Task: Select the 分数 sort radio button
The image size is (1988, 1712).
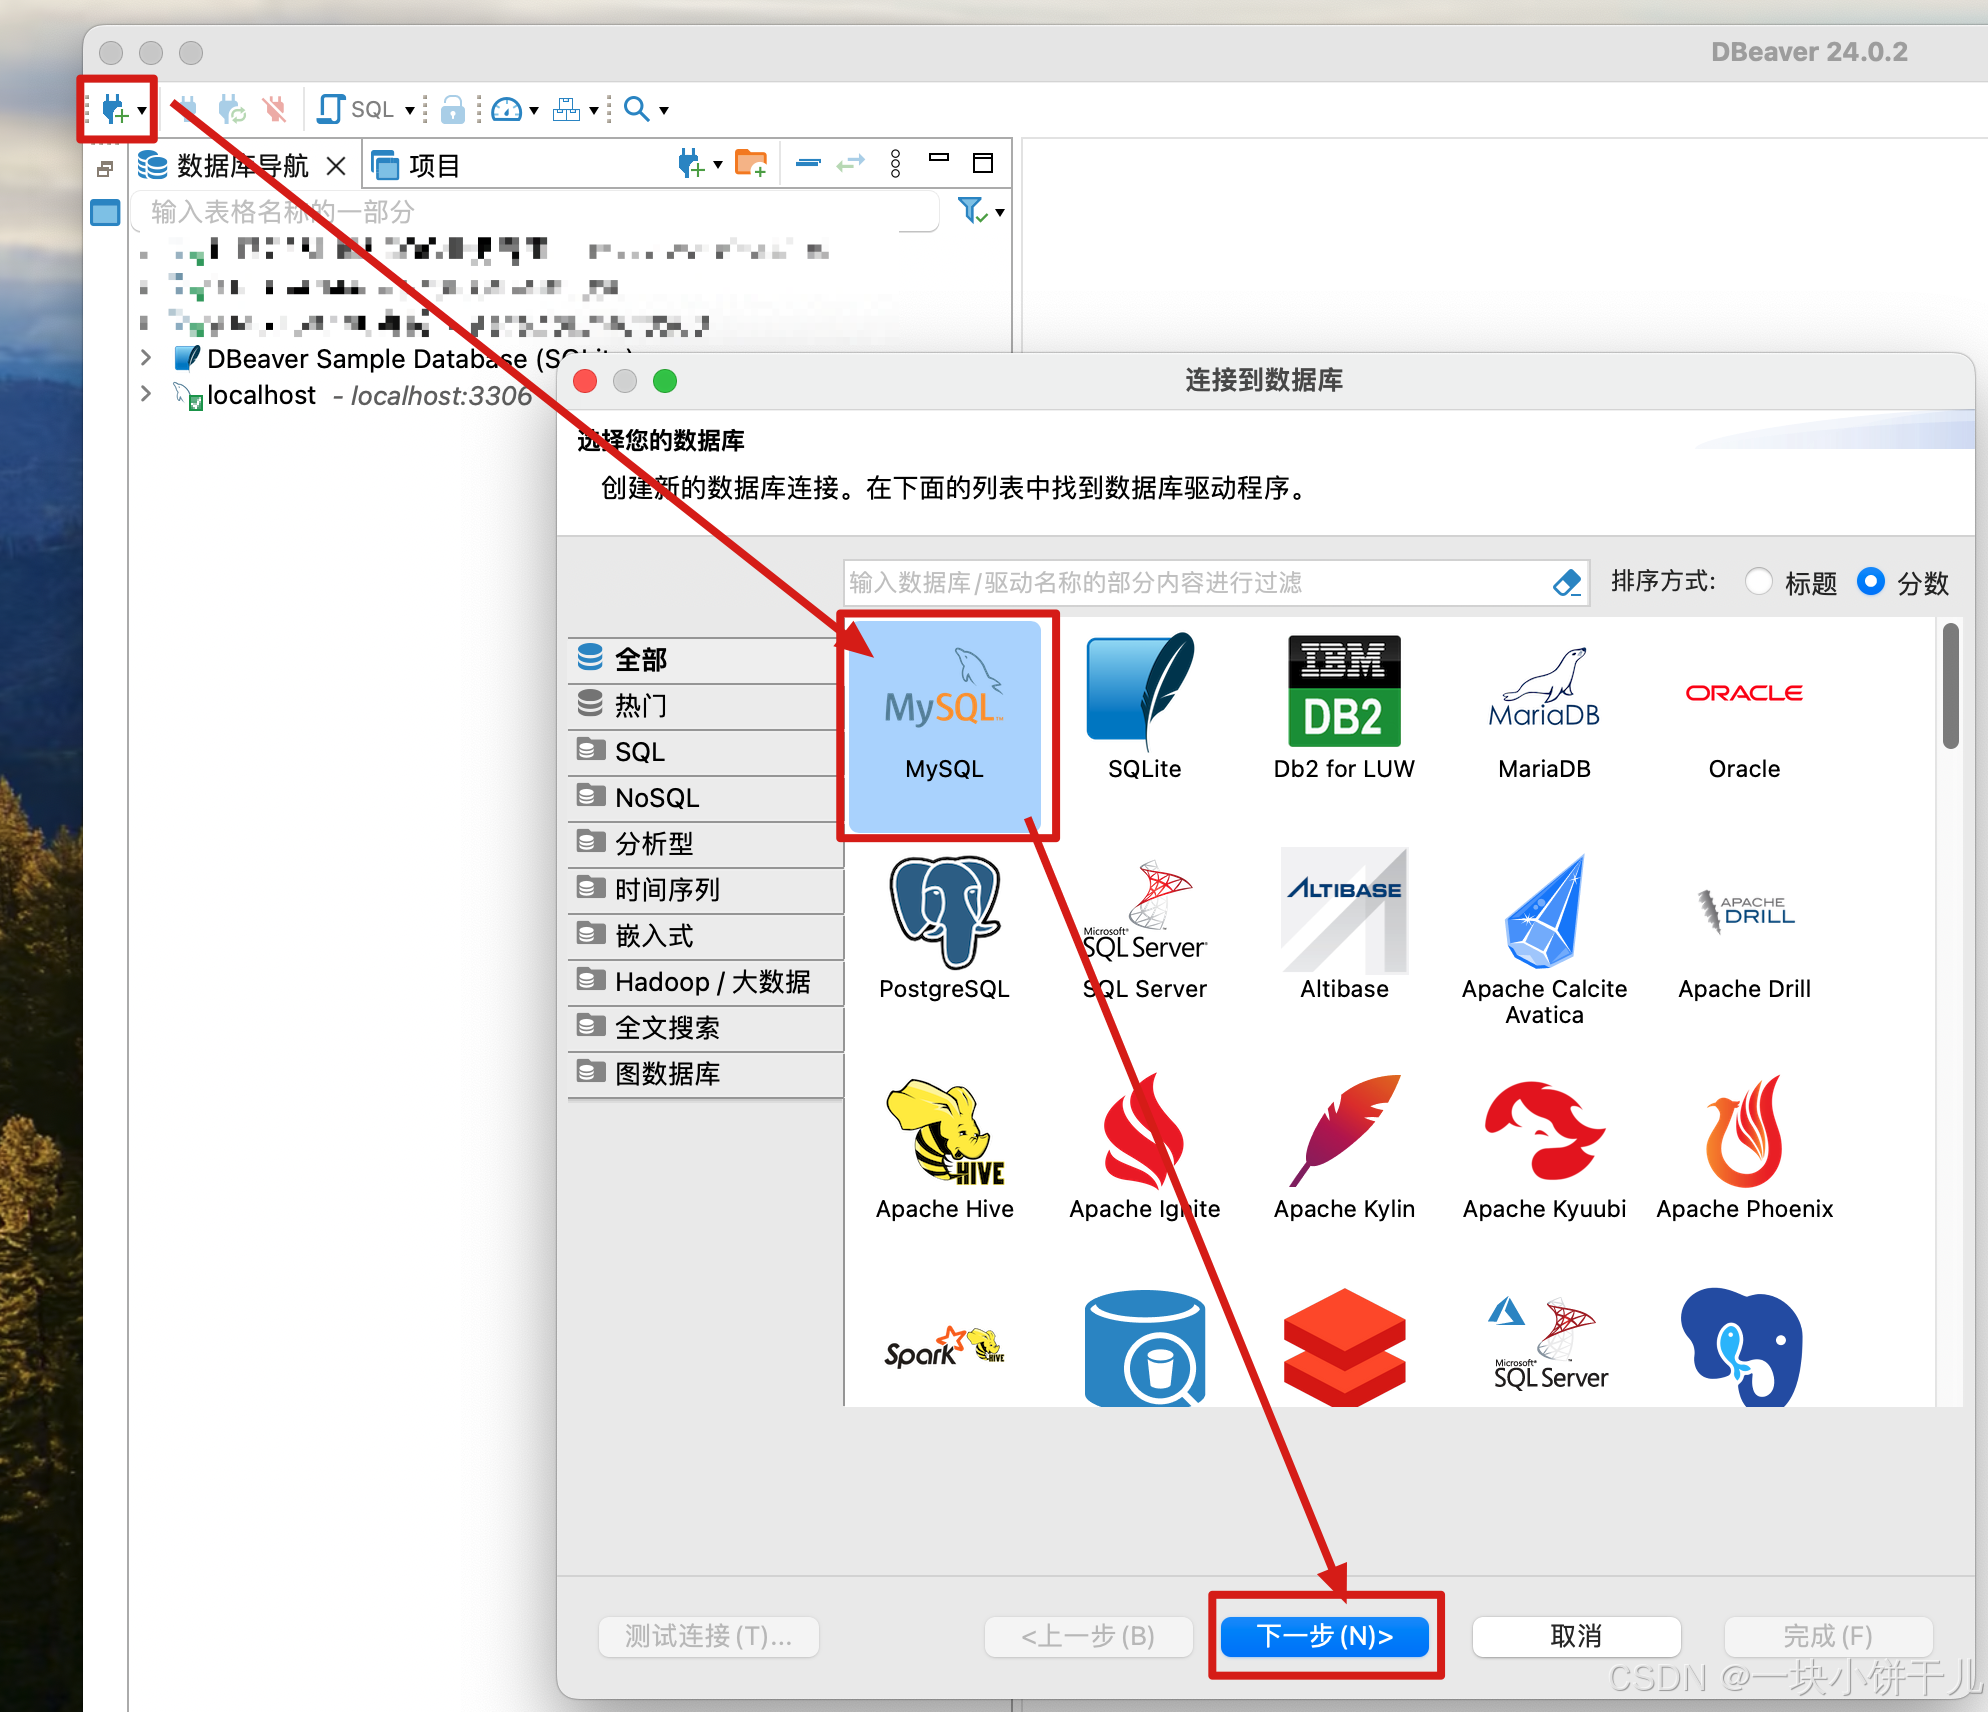Action: tap(1870, 582)
